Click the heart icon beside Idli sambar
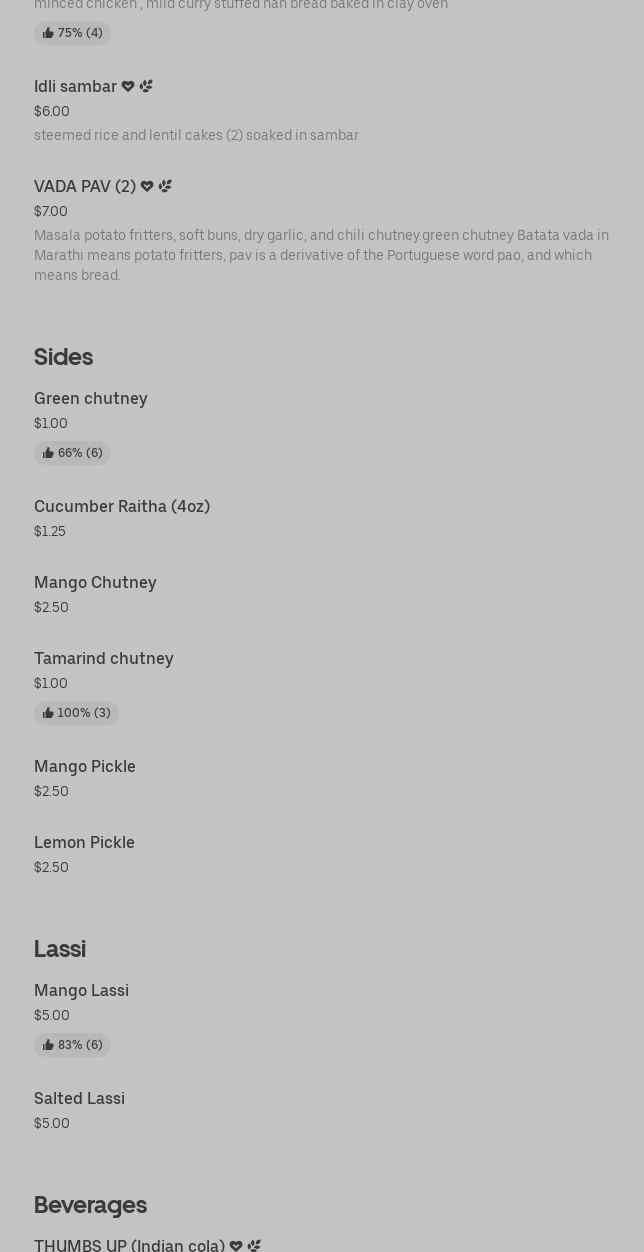 tap(128, 87)
